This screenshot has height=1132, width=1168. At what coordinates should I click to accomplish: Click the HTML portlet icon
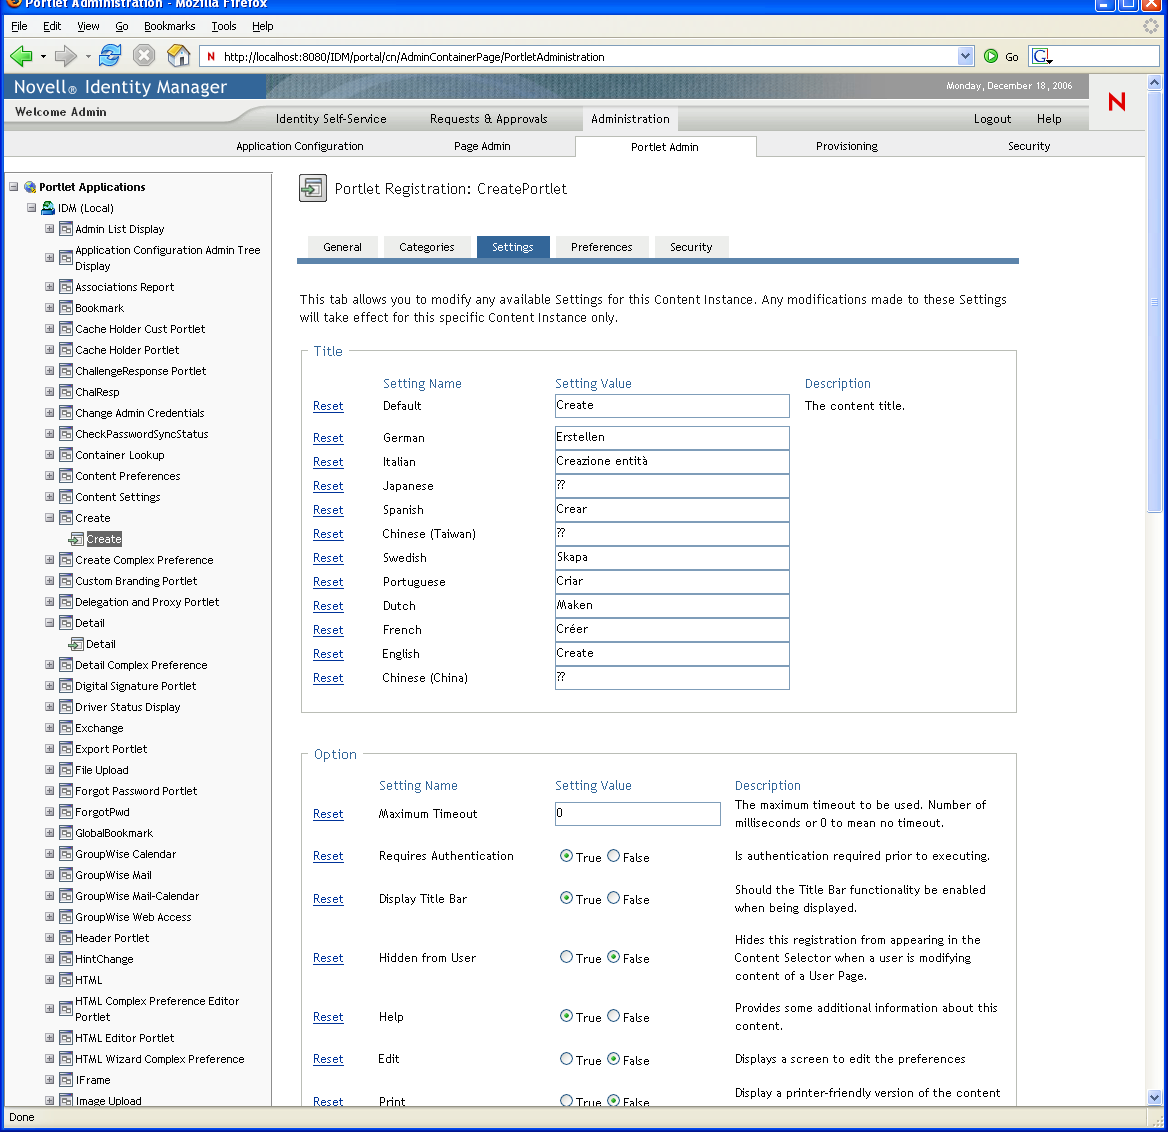coord(66,980)
